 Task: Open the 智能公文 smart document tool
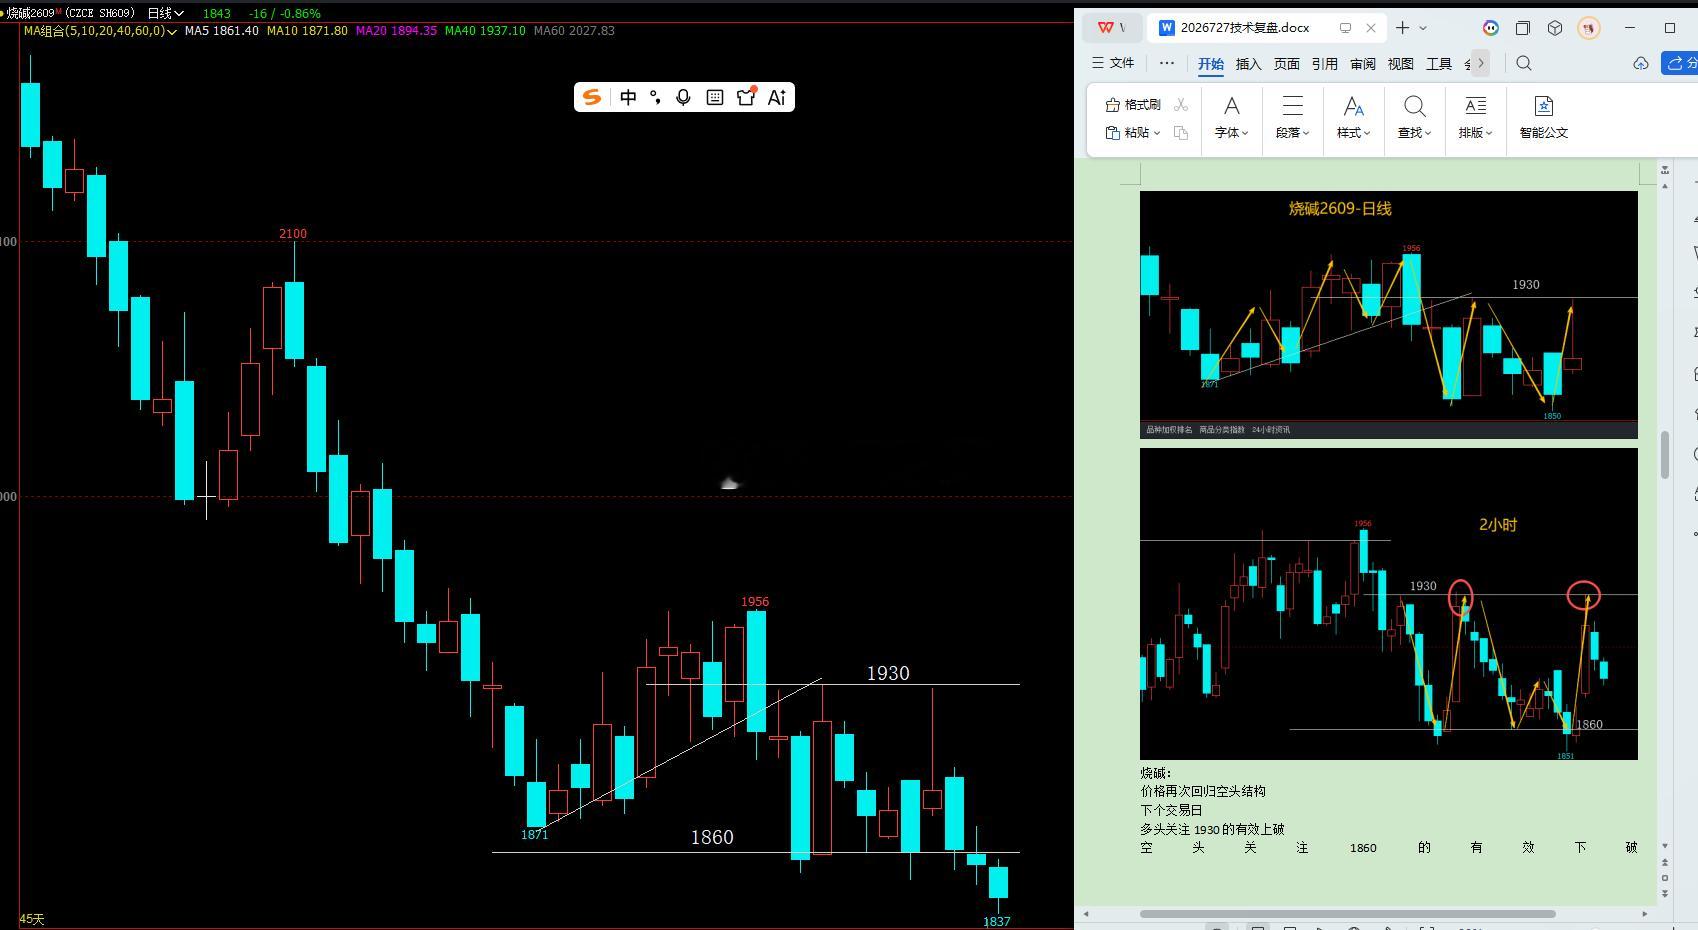click(x=1543, y=118)
